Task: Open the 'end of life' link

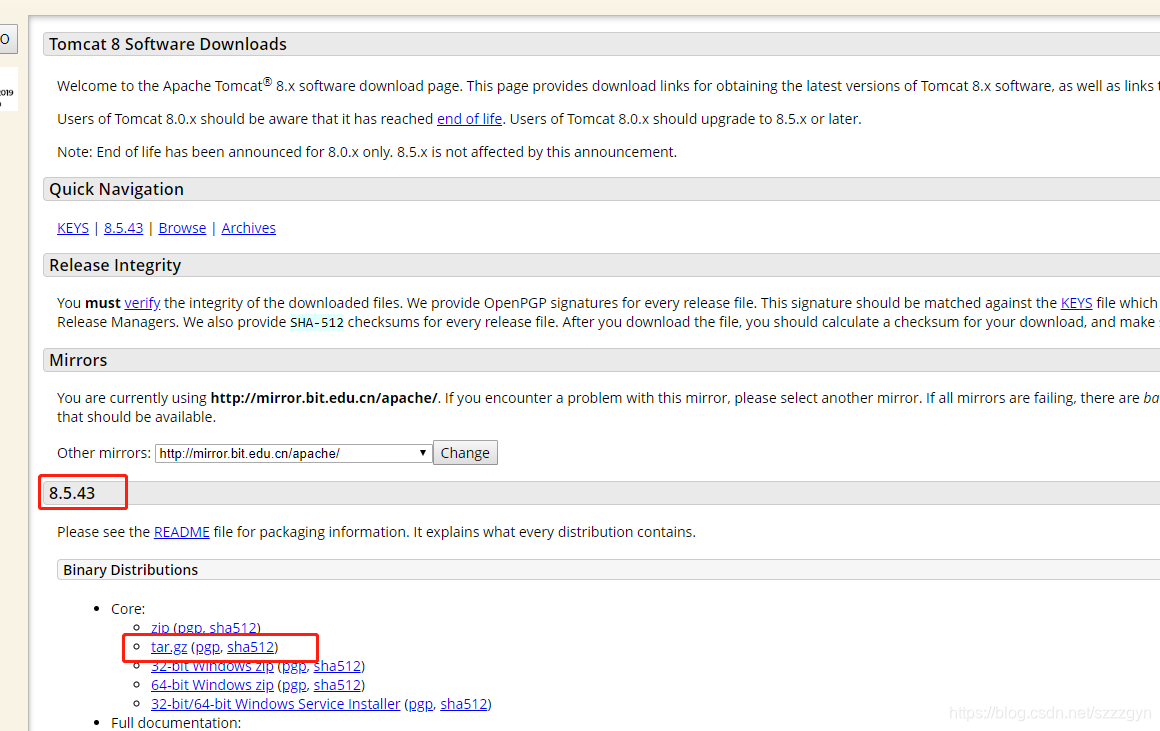Action: (469, 119)
